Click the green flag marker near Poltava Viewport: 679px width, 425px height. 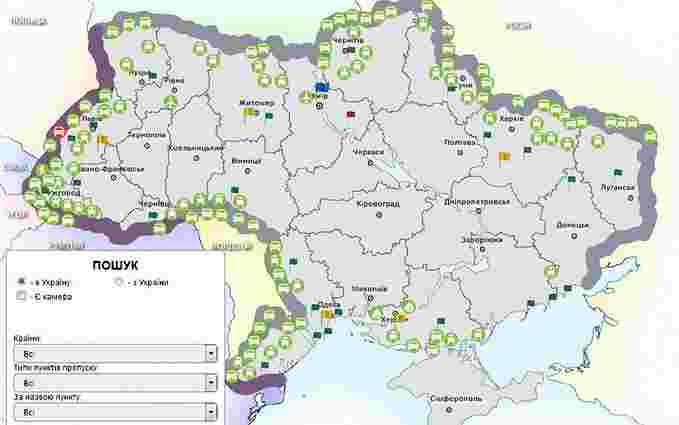(488, 135)
